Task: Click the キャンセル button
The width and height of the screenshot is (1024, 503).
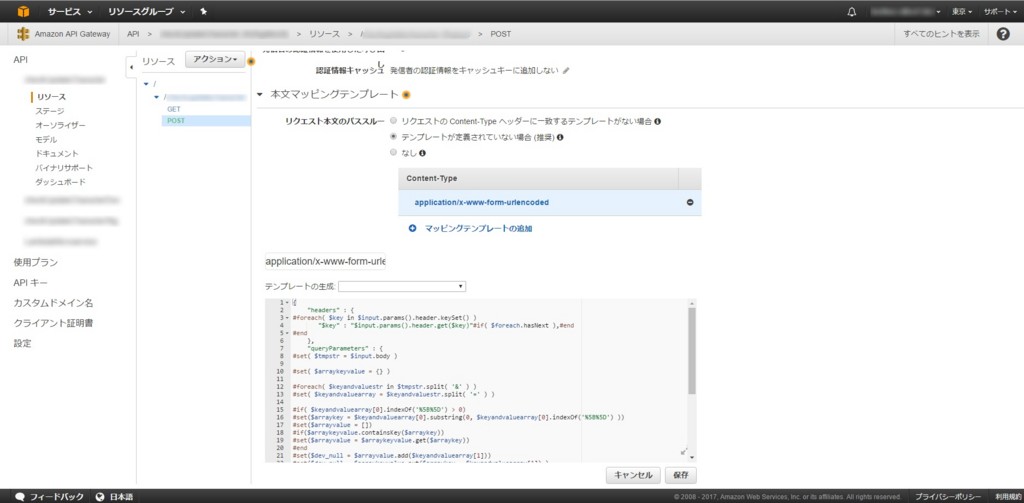Action: (633, 475)
